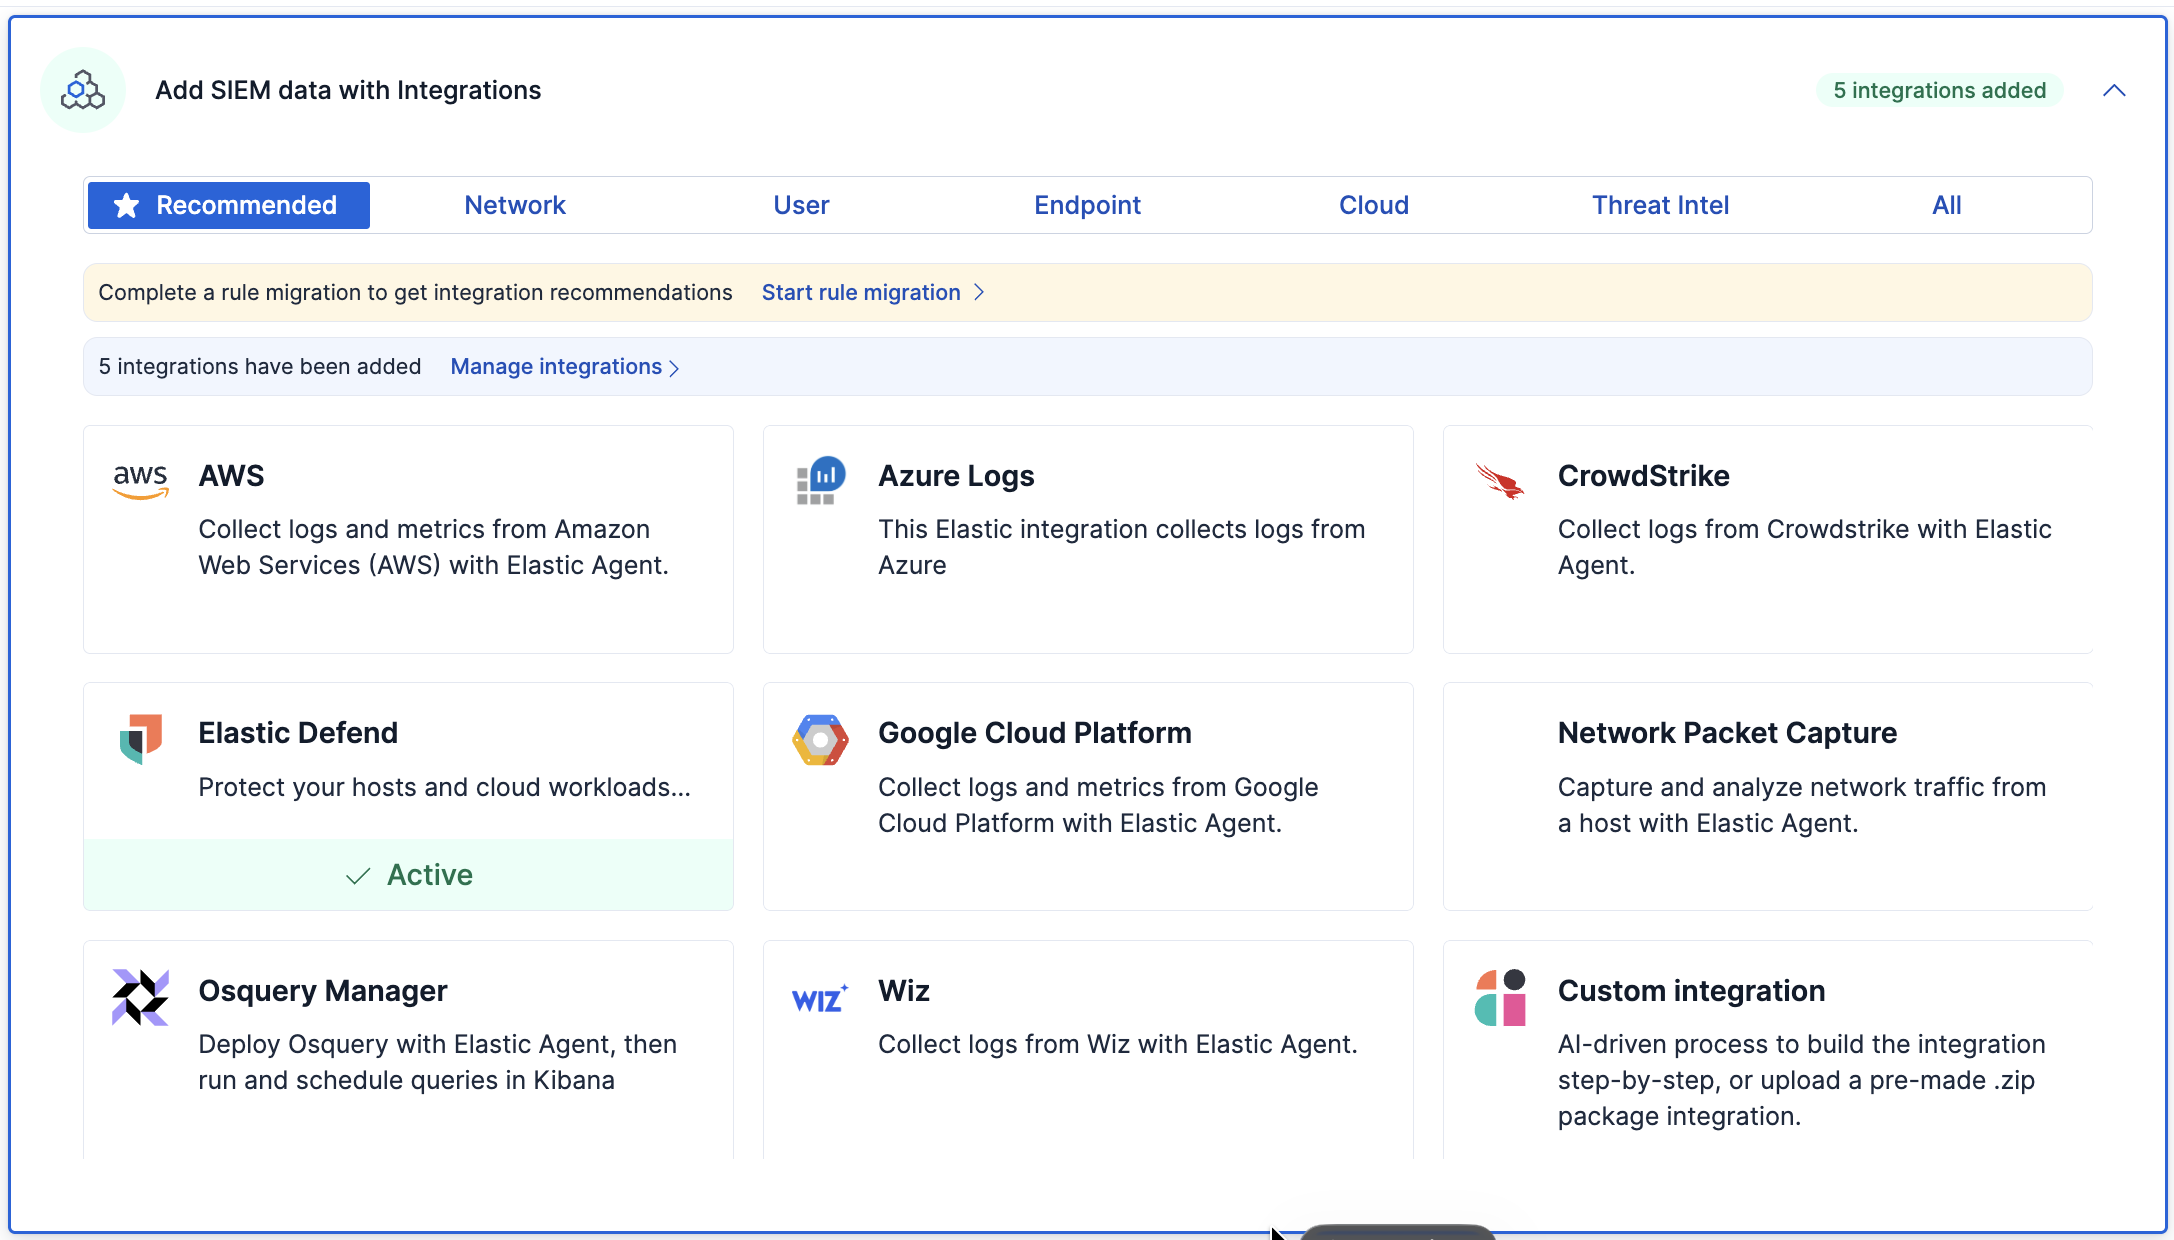The image size is (2174, 1240).
Task: Switch to the User tab
Action: [801, 205]
